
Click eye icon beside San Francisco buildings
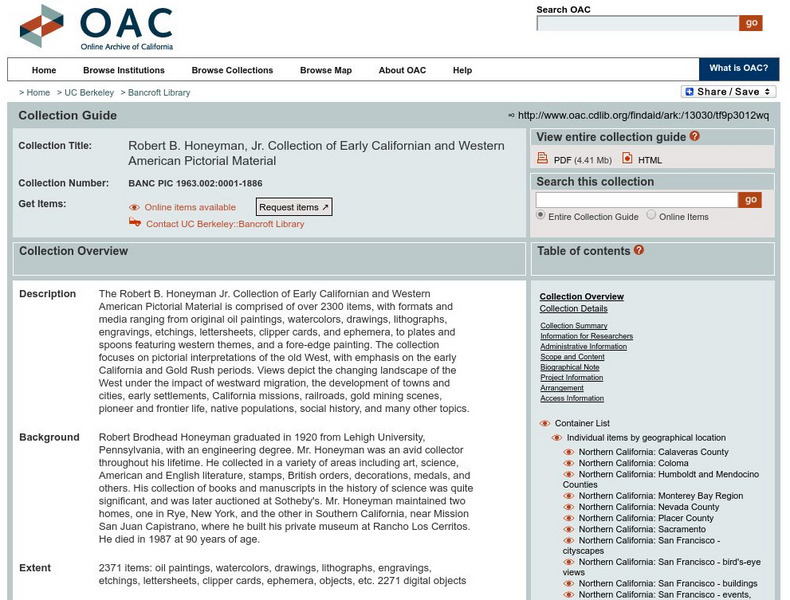point(568,583)
